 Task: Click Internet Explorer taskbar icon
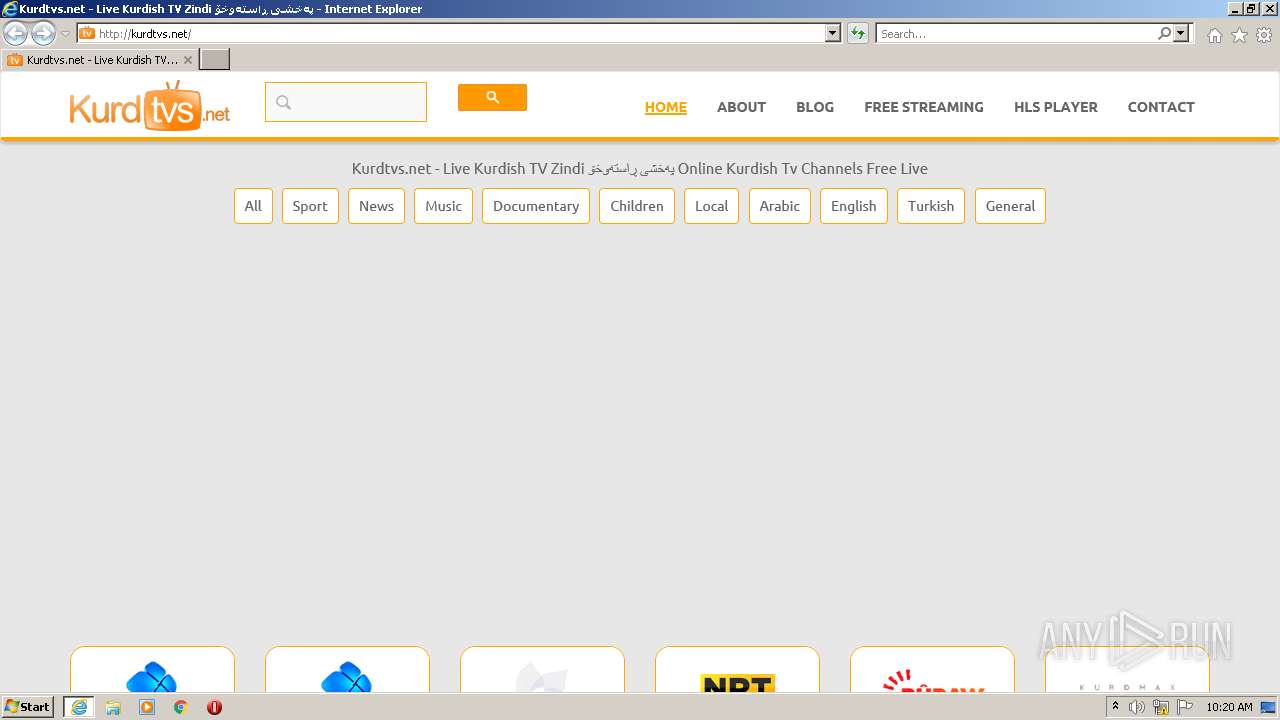tap(79, 707)
